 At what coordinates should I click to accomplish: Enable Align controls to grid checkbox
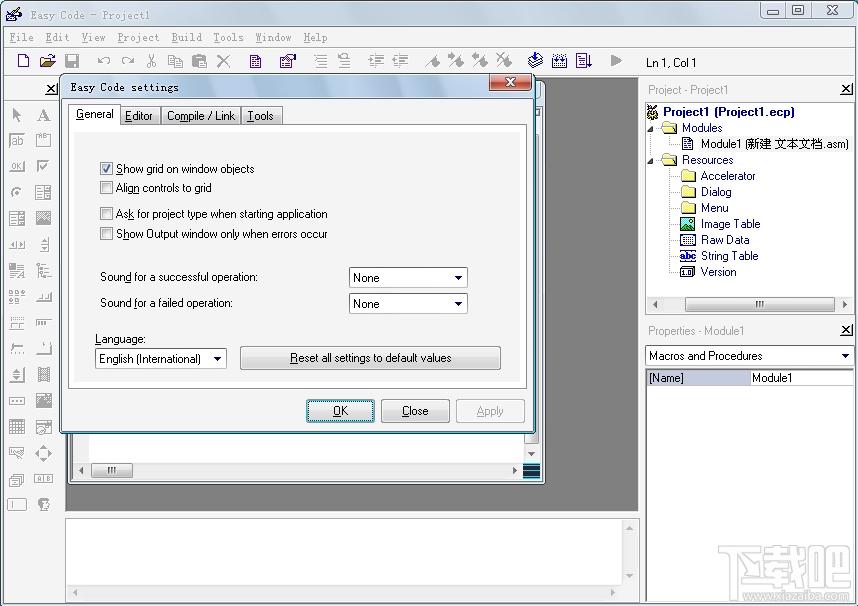pos(106,188)
